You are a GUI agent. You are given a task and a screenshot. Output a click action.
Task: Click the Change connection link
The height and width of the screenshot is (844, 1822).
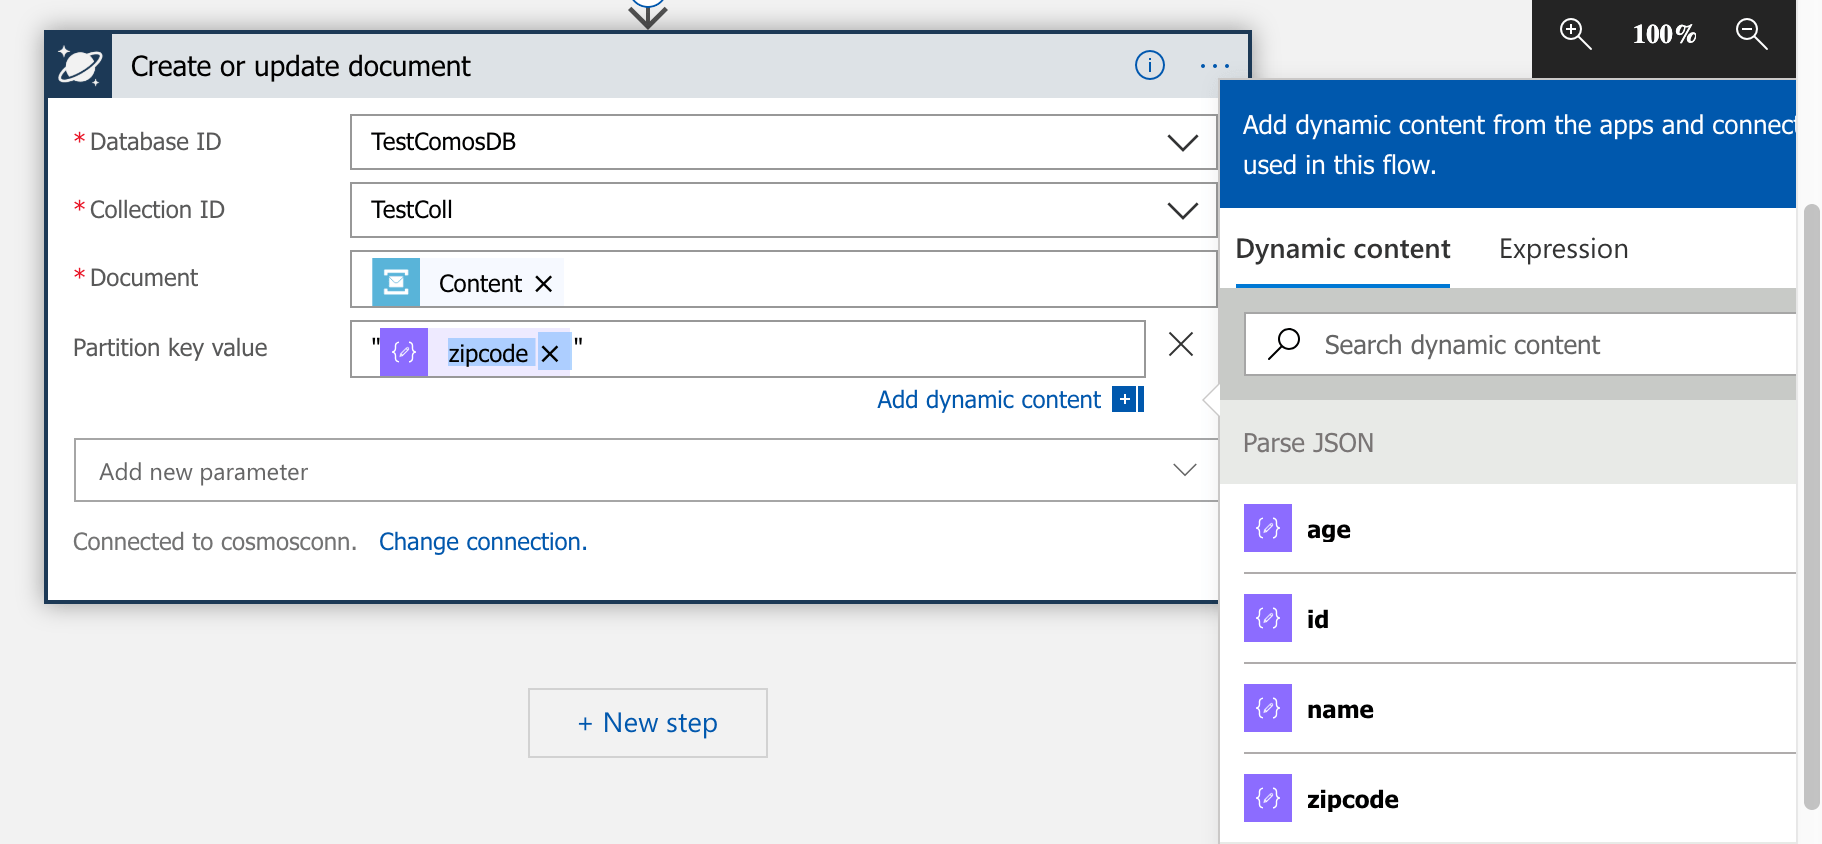pos(483,542)
